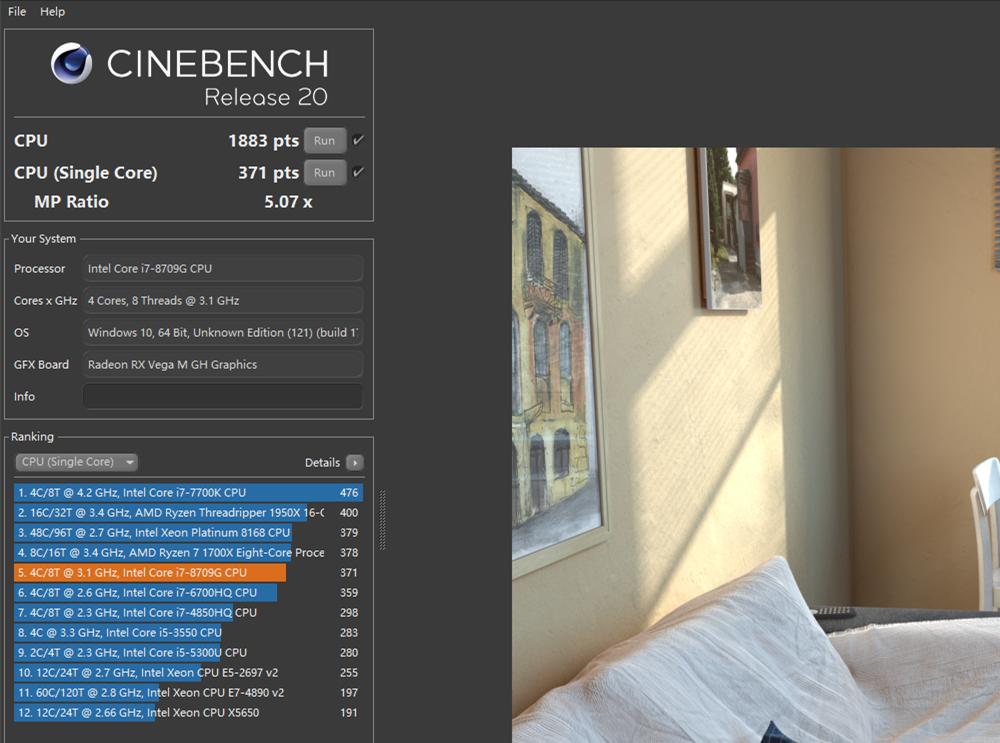Screen dimensions: 1000x743
Task: Select ranking row Intel Core i7-4850HQ CPU
Action: point(188,612)
